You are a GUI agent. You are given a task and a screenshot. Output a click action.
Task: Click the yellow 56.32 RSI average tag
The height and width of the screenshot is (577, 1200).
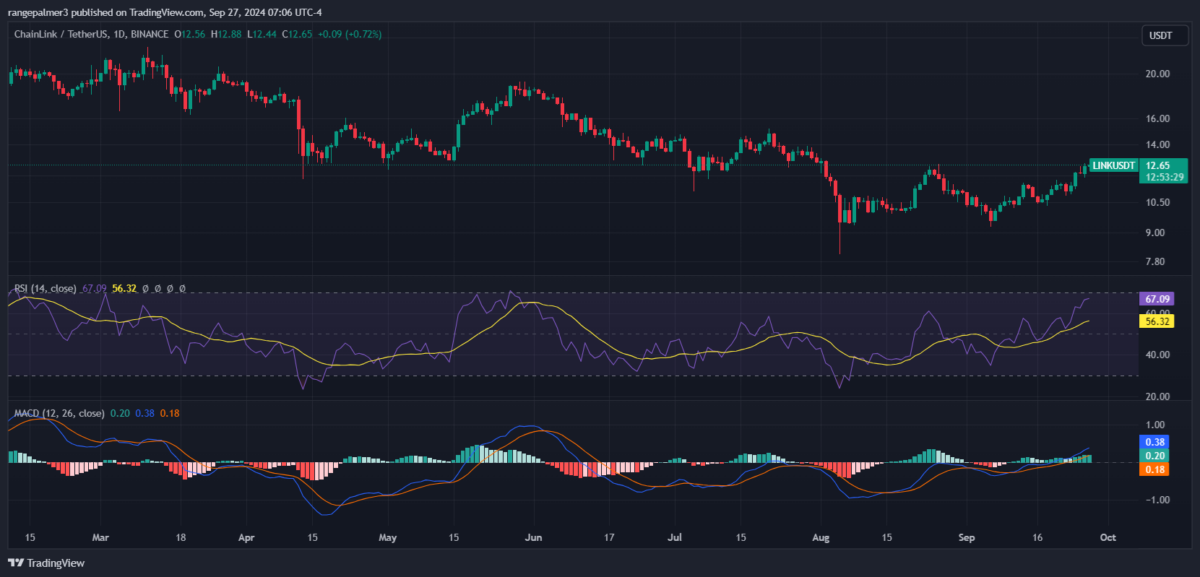pos(1158,321)
